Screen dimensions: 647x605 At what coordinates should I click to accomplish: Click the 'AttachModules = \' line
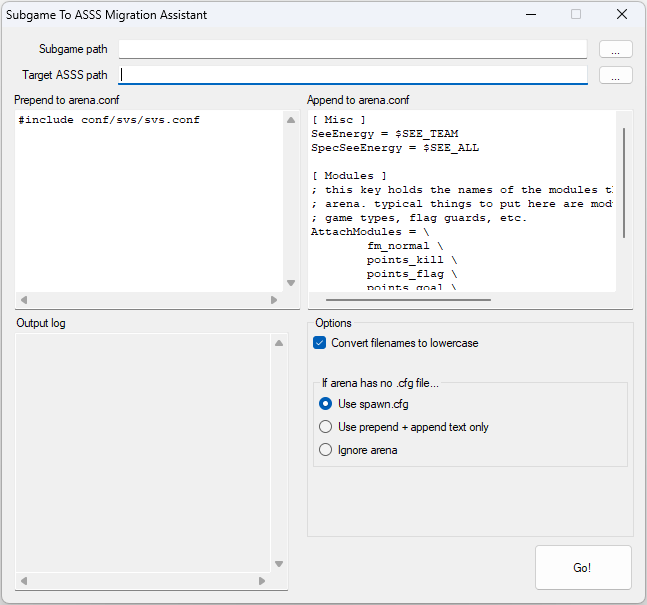coord(370,232)
